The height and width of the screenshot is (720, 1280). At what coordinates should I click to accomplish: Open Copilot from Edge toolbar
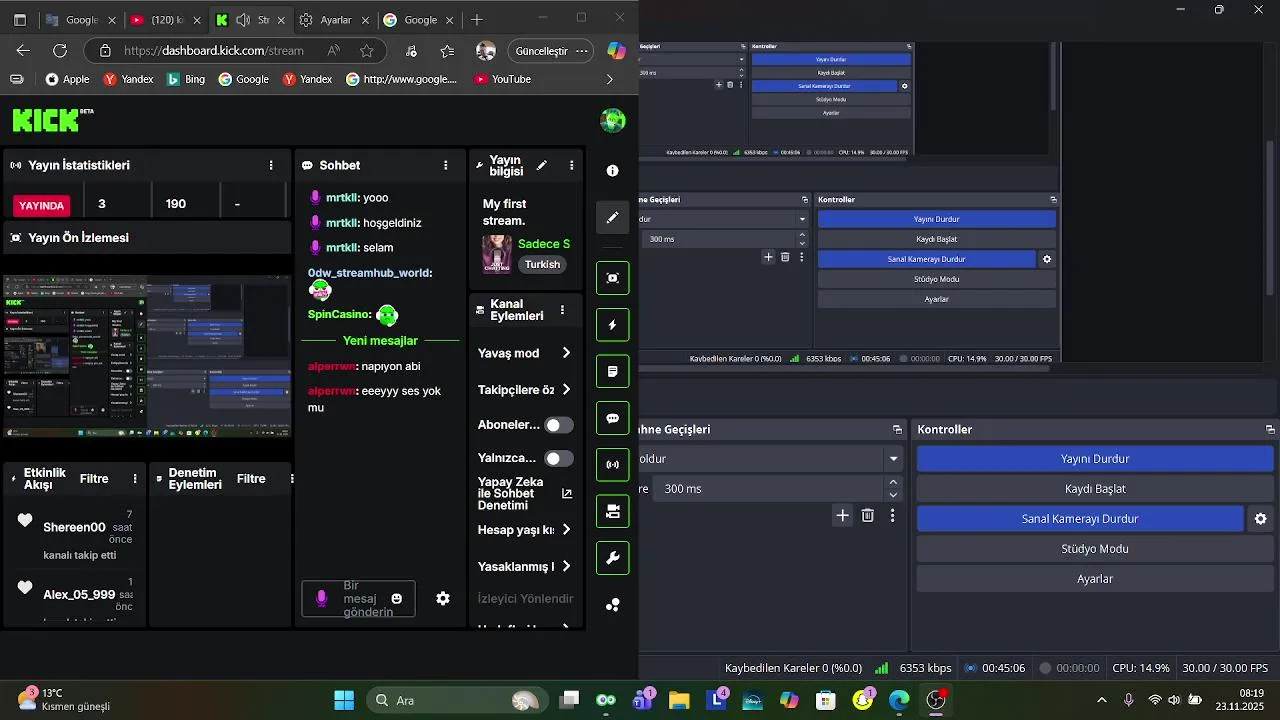click(616, 51)
